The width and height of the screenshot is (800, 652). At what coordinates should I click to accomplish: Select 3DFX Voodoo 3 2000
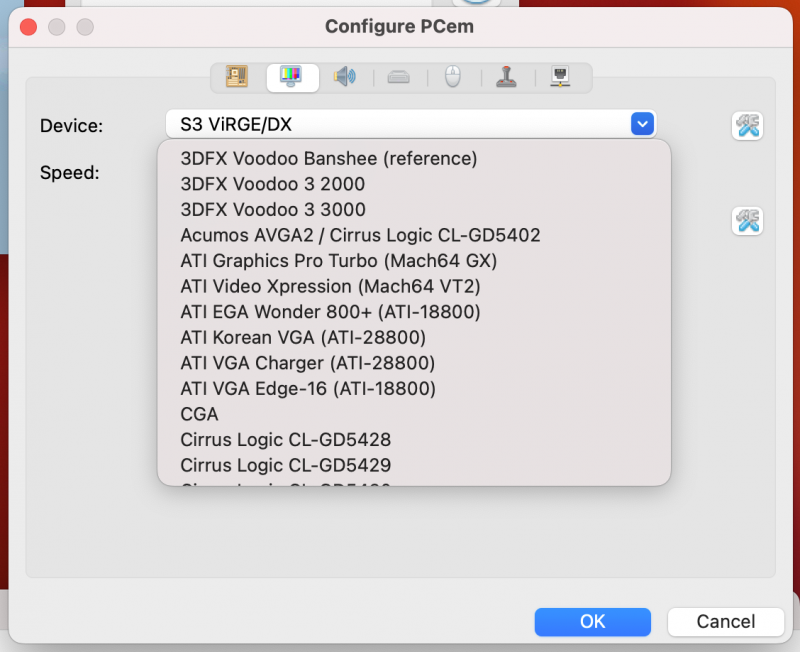273,184
